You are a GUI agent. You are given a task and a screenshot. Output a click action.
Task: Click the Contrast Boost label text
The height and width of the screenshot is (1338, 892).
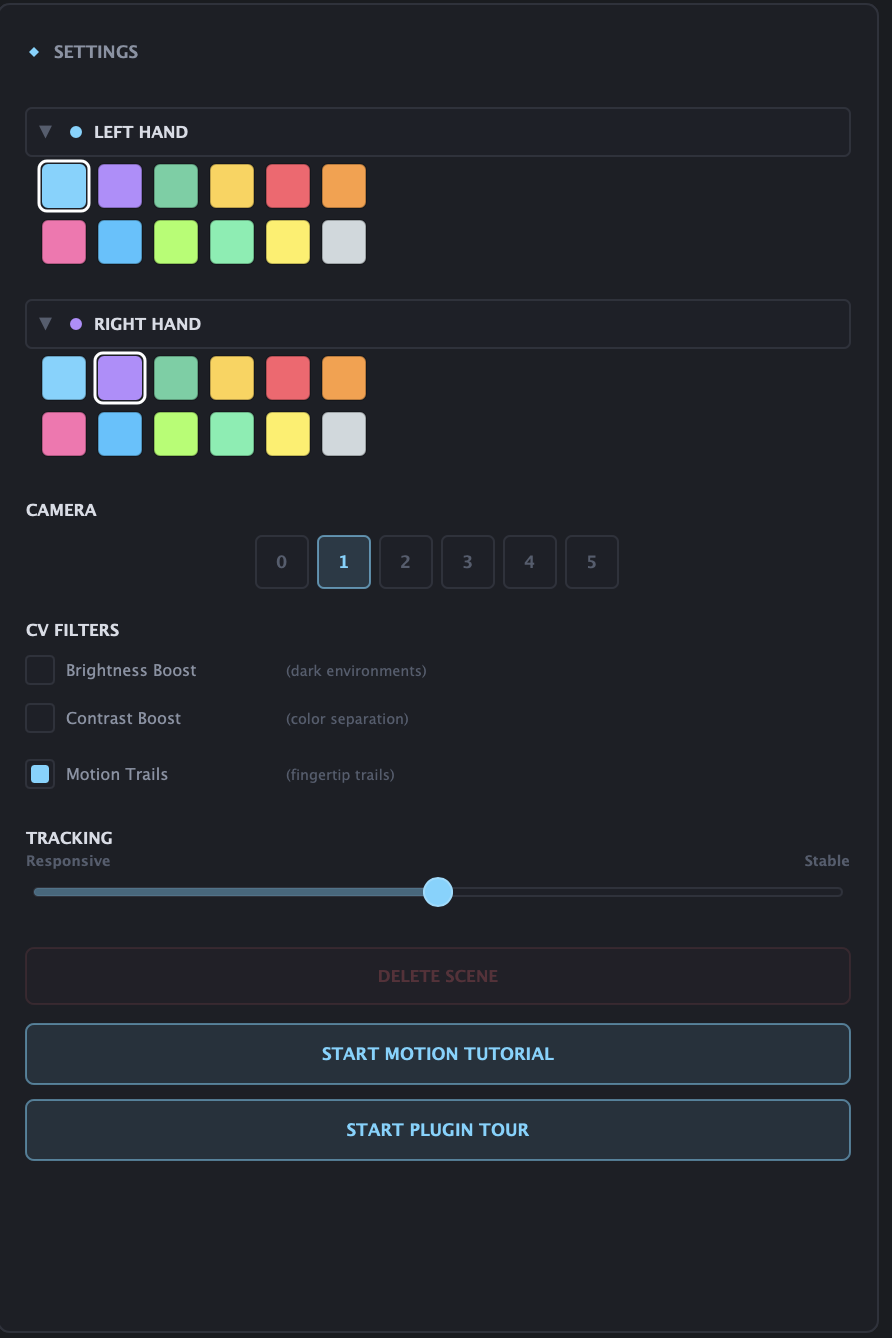tap(124, 718)
